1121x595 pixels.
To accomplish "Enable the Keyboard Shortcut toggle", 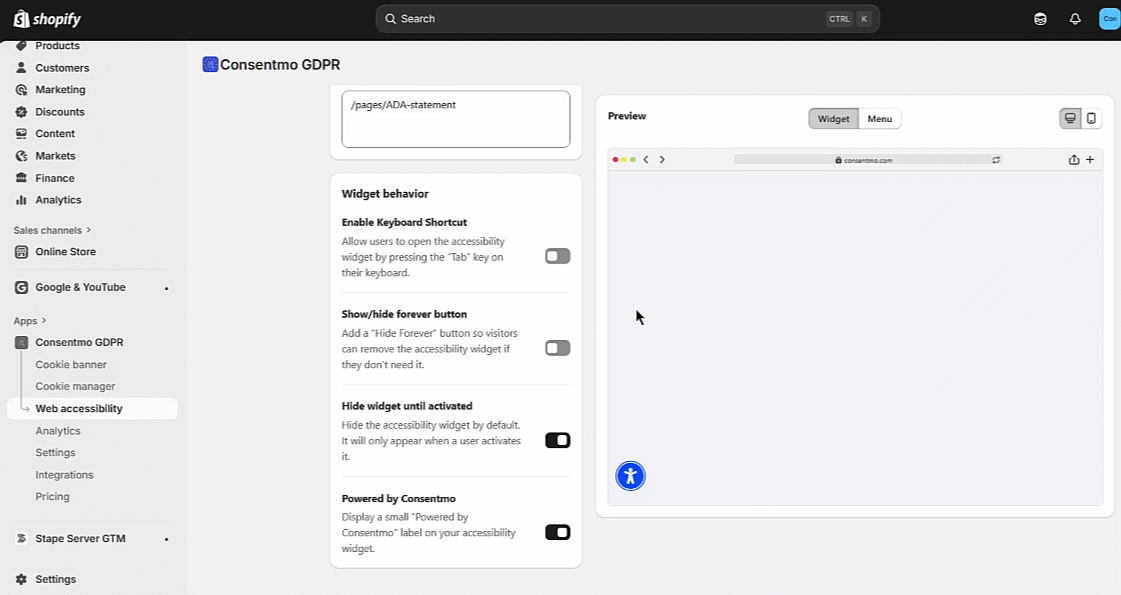I will click(x=557, y=257).
